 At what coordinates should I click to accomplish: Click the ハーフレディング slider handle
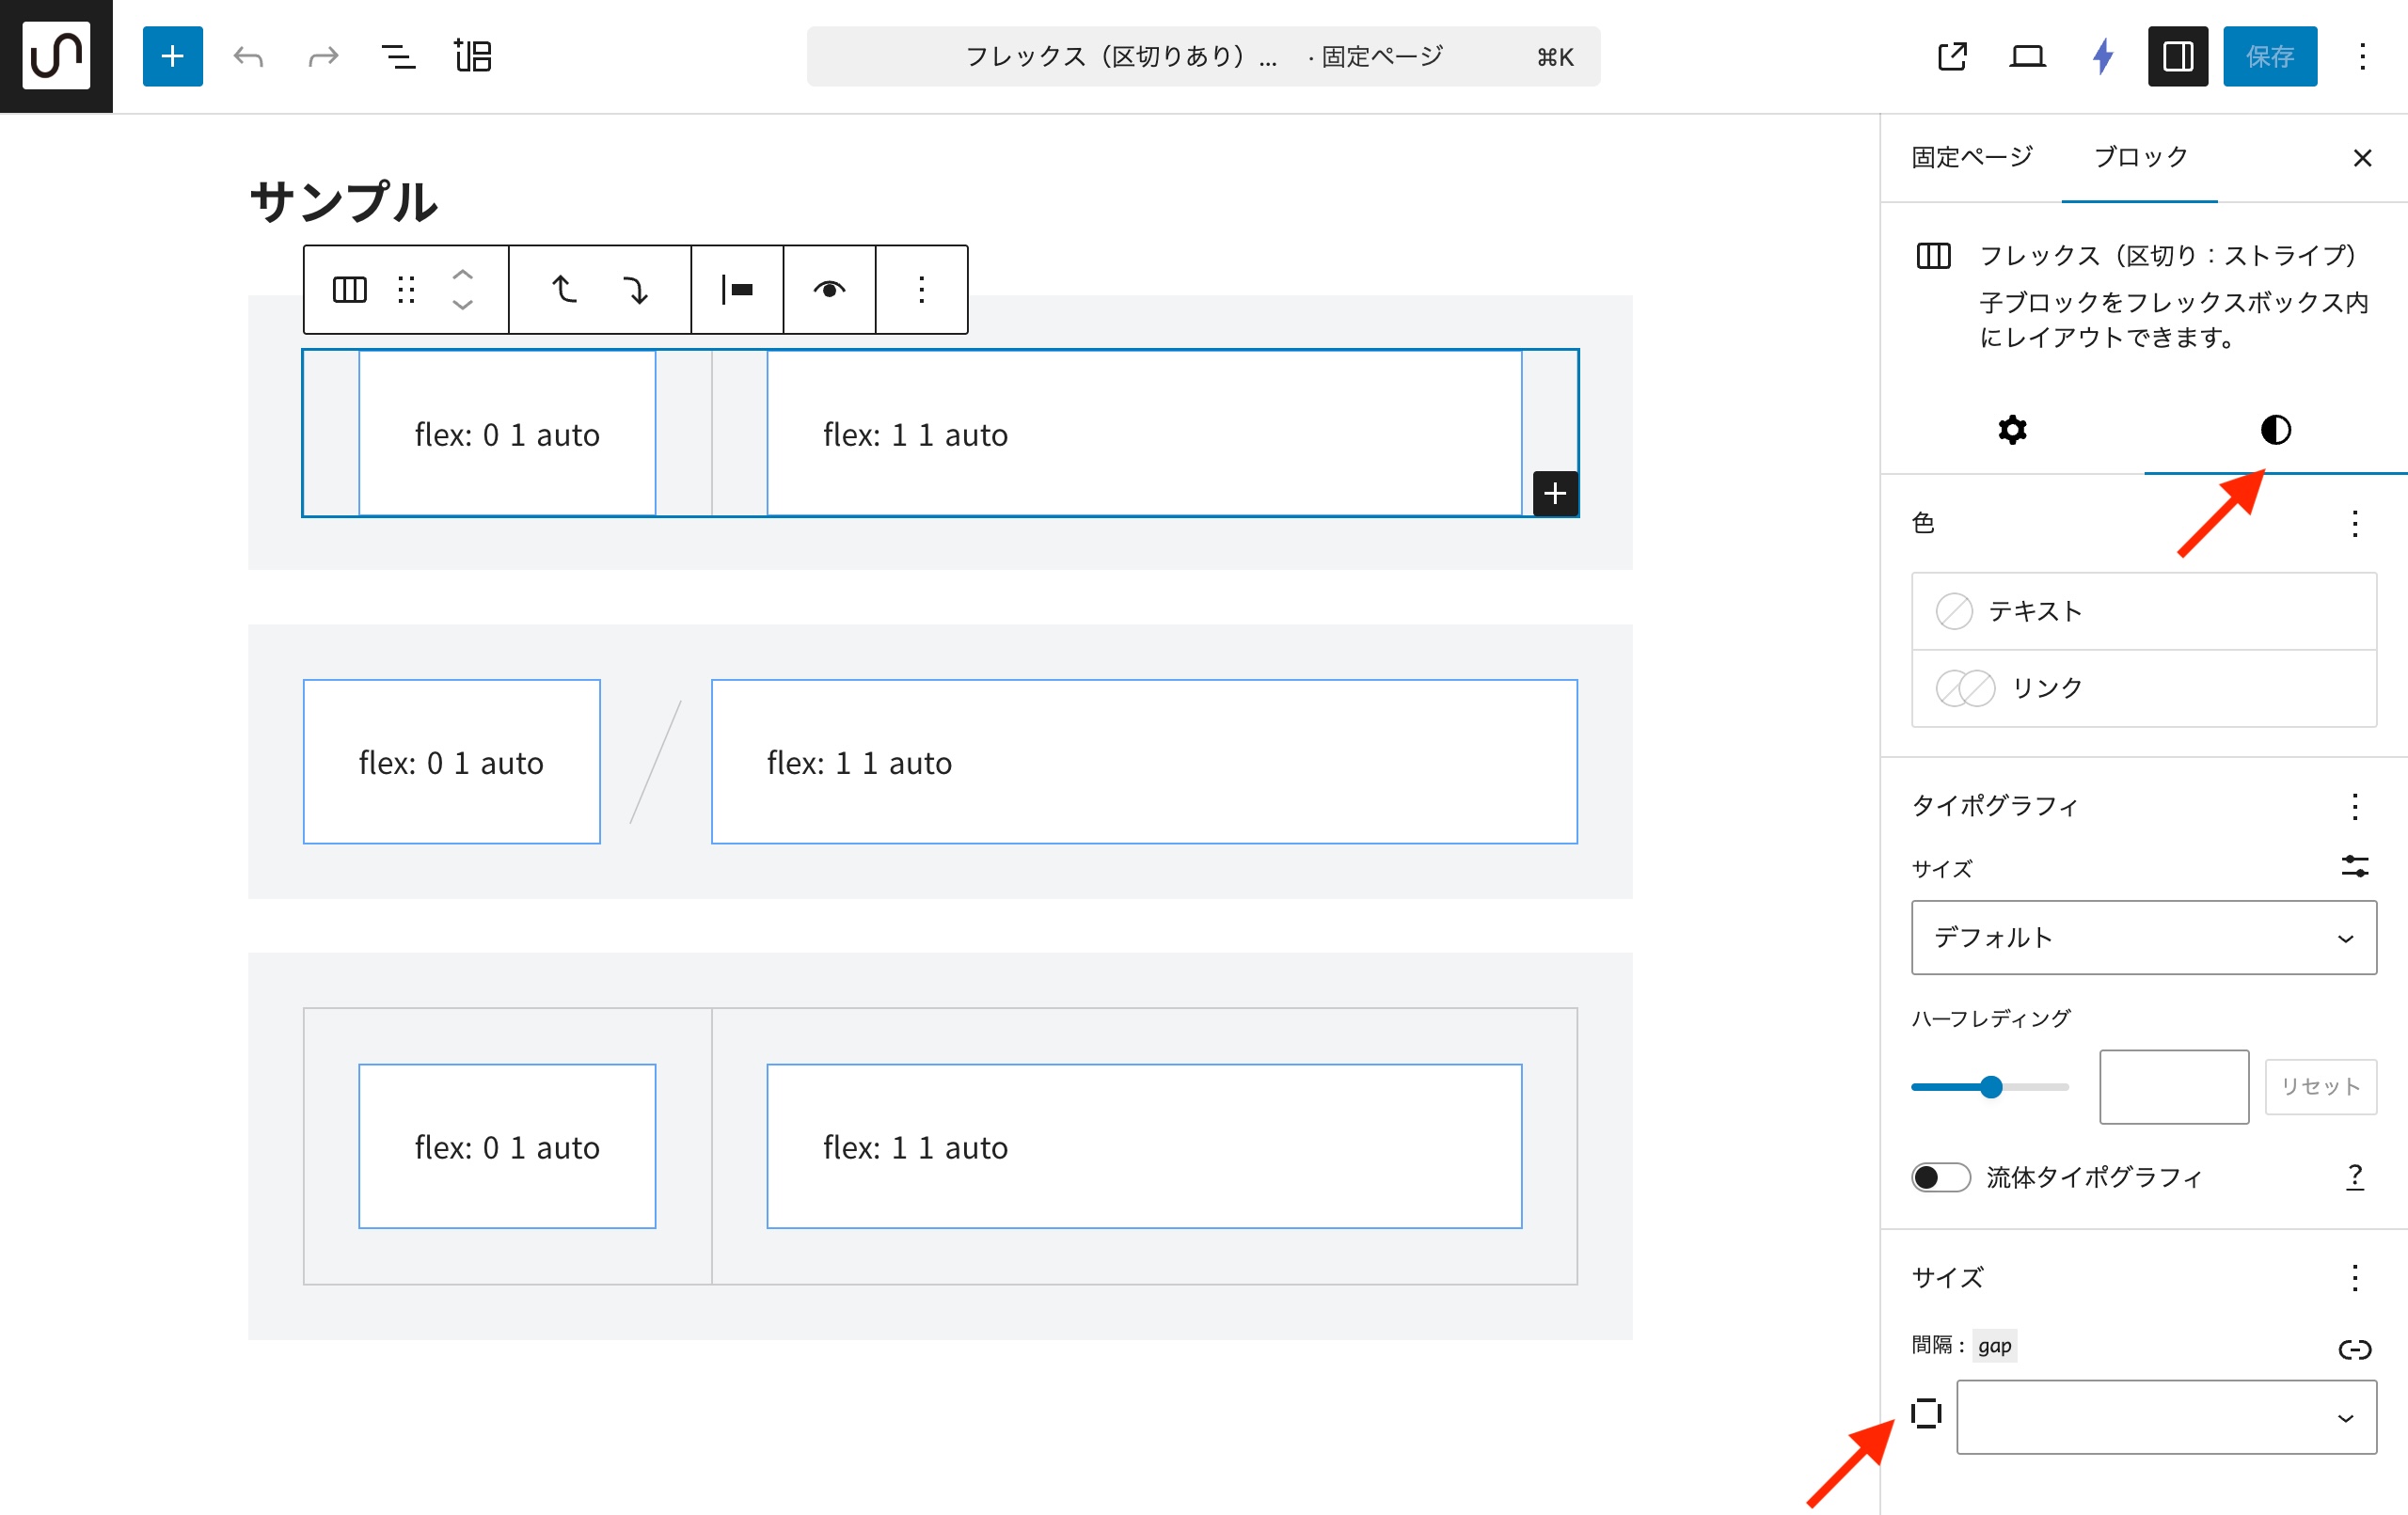pos(1991,1087)
